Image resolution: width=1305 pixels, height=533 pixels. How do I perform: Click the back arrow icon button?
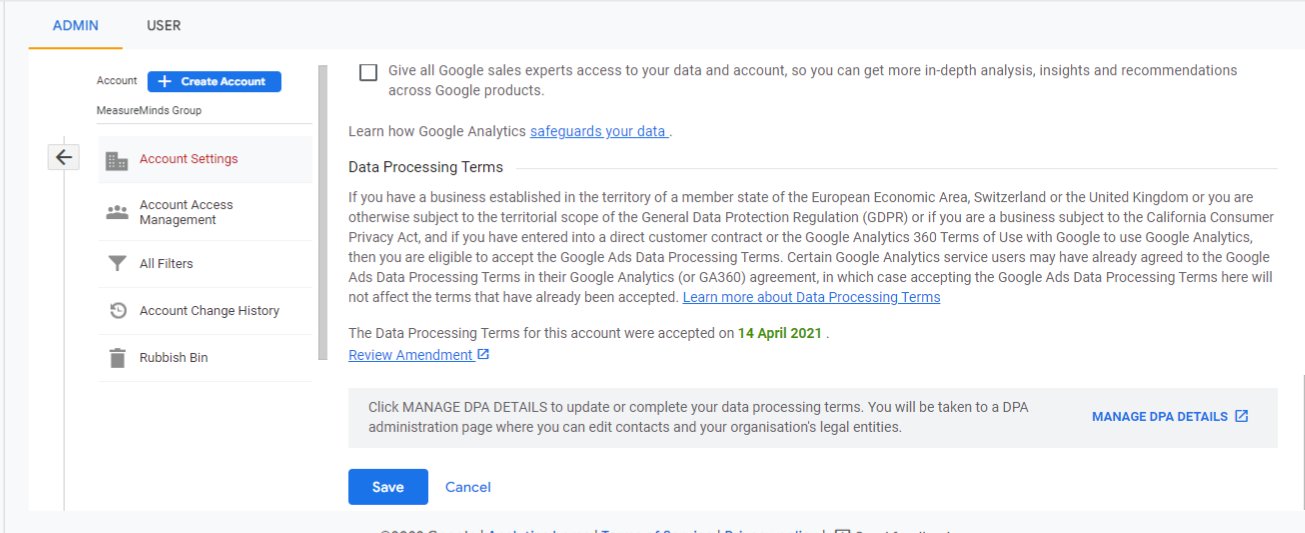pyautogui.click(x=64, y=157)
